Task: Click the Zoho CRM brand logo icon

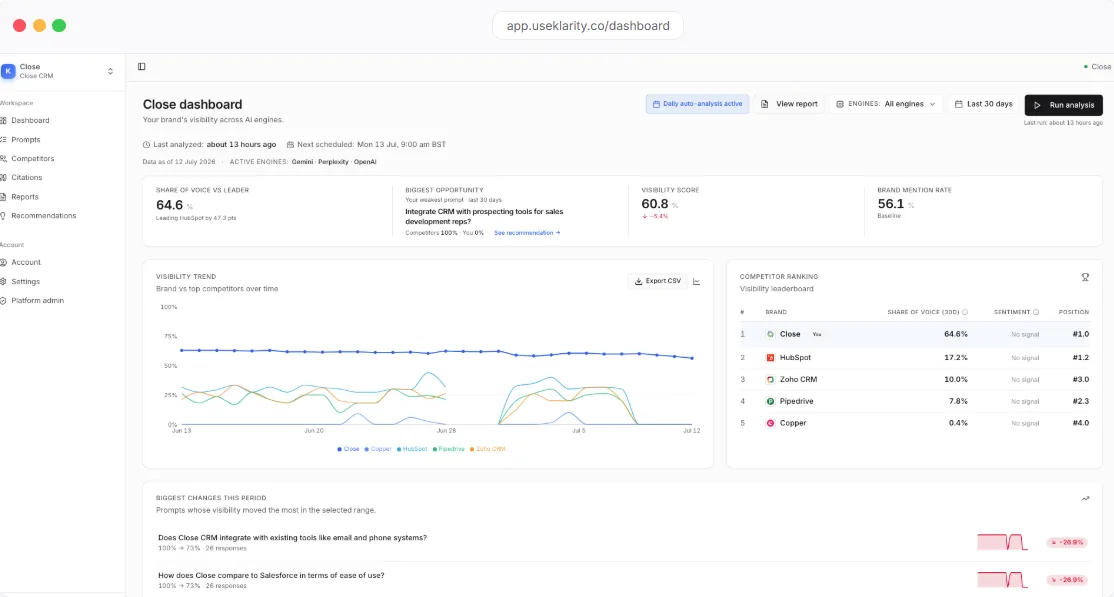Action: 770,380
